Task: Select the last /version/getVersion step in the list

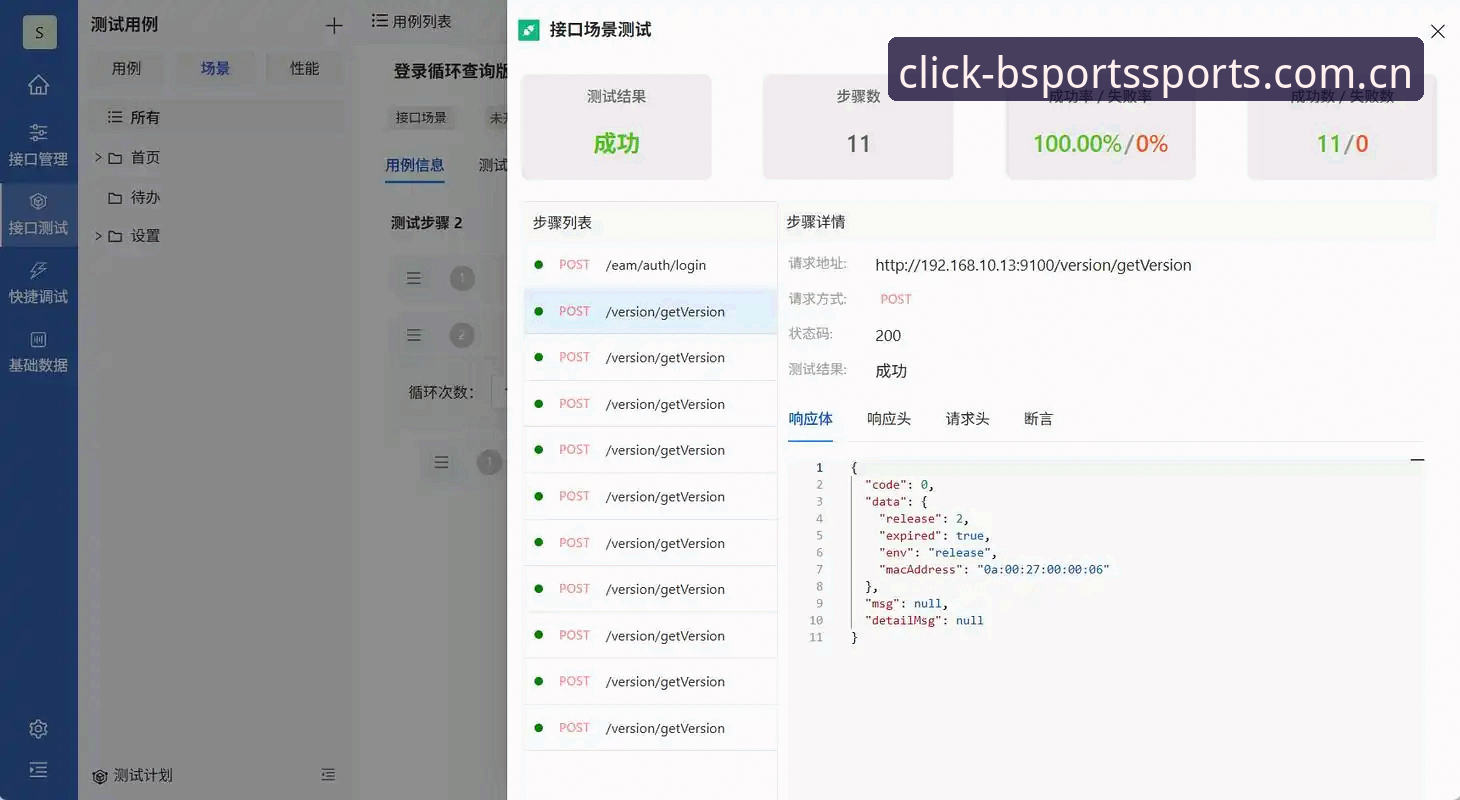Action: click(x=650, y=728)
